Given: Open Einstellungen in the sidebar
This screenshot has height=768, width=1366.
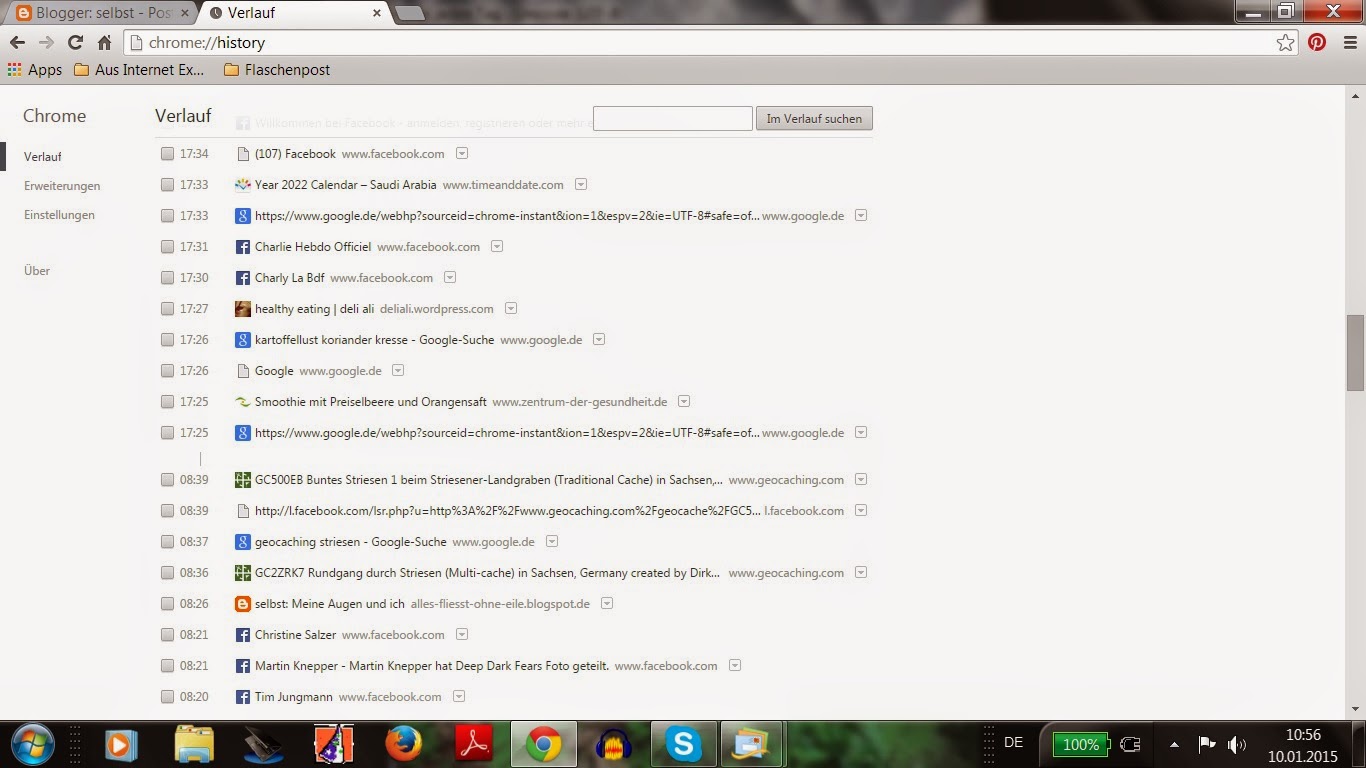Looking at the screenshot, I should (59, 215).
